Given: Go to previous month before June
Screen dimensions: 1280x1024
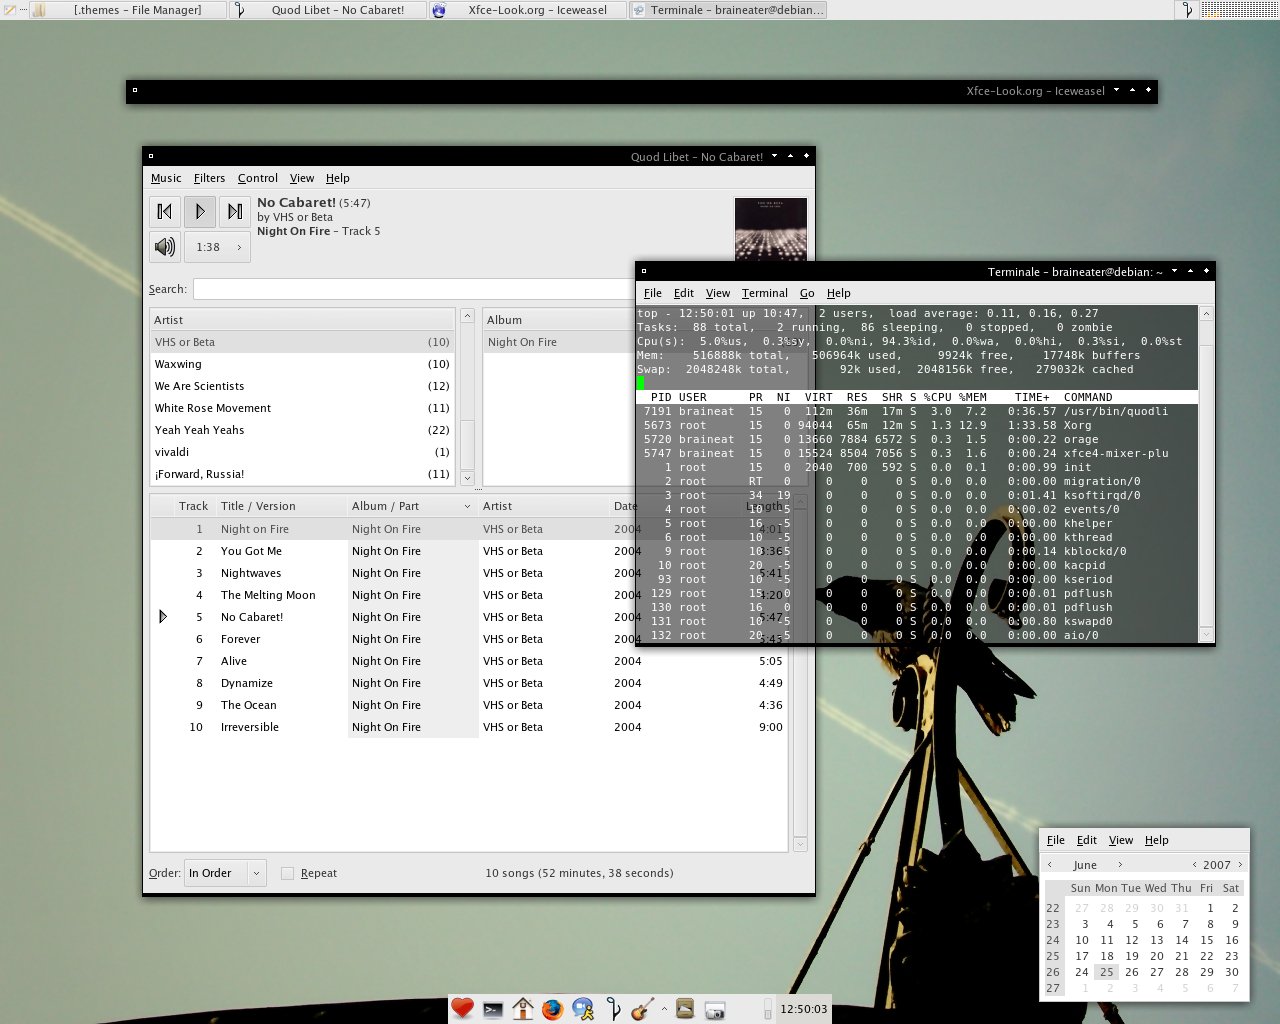Looking at the screenshot, I should [x=1050, y=865].
